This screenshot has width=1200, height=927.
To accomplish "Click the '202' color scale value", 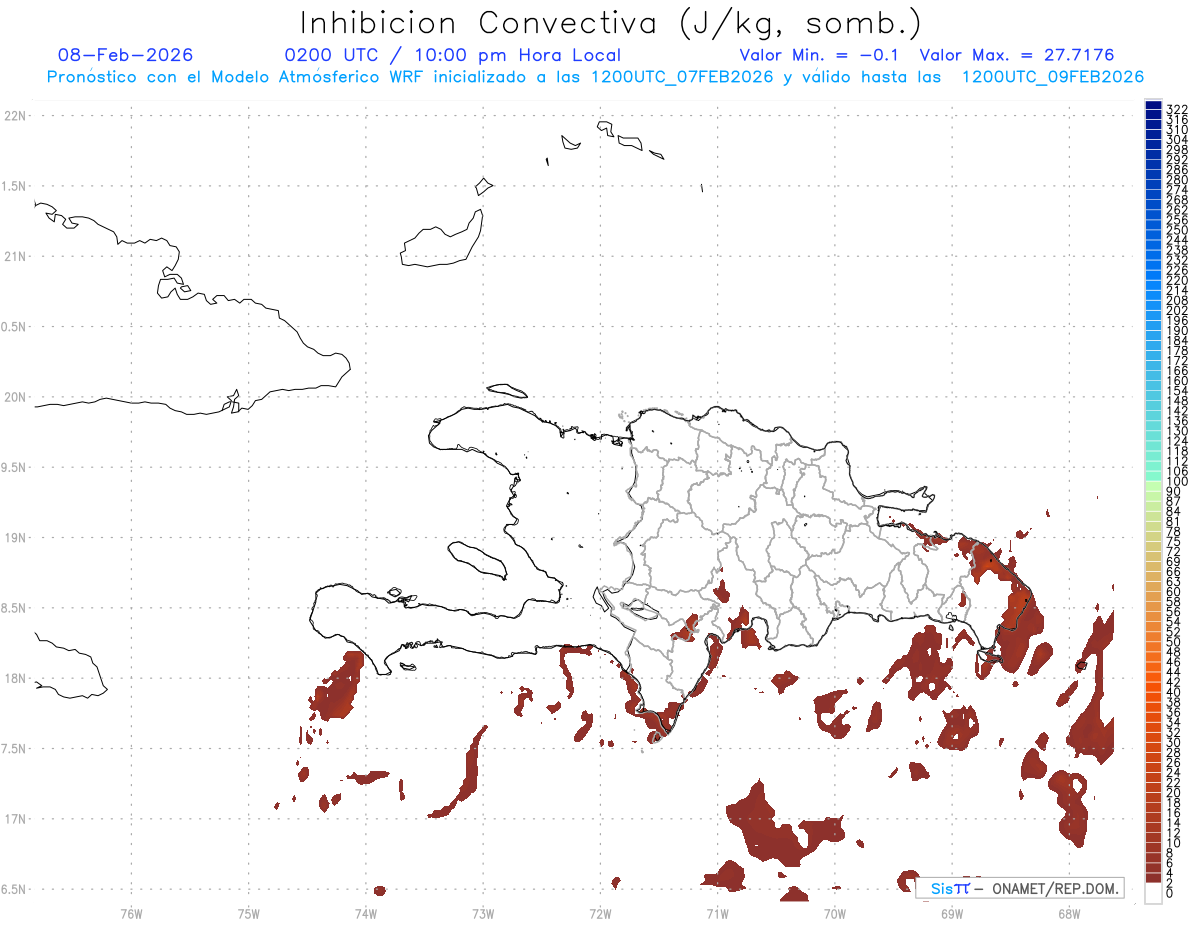I will tap(1177, 310).
